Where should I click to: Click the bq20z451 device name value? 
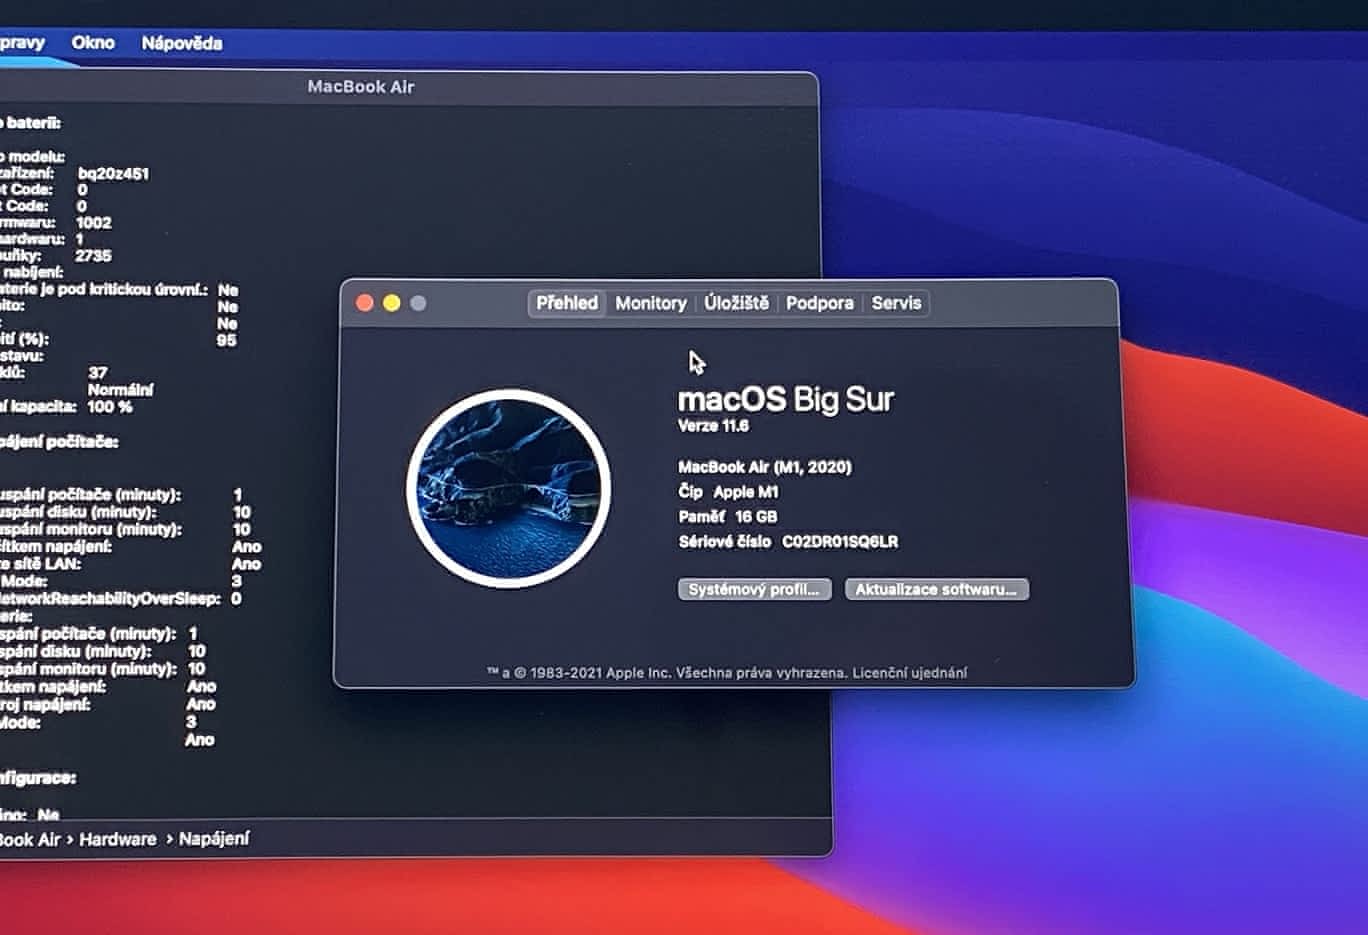[x=114, y=174]
